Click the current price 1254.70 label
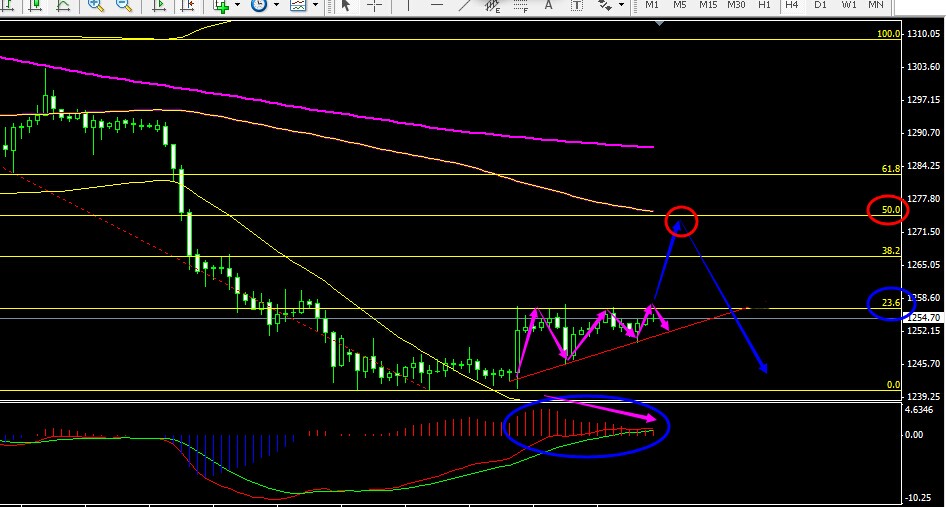 (x=924, y=317)
